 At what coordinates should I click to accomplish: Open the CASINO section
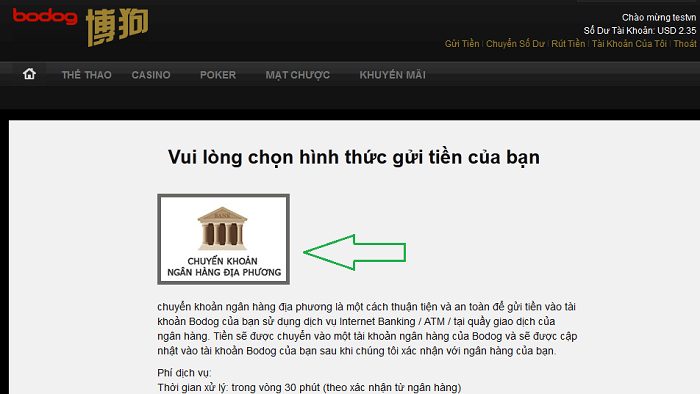151,75
